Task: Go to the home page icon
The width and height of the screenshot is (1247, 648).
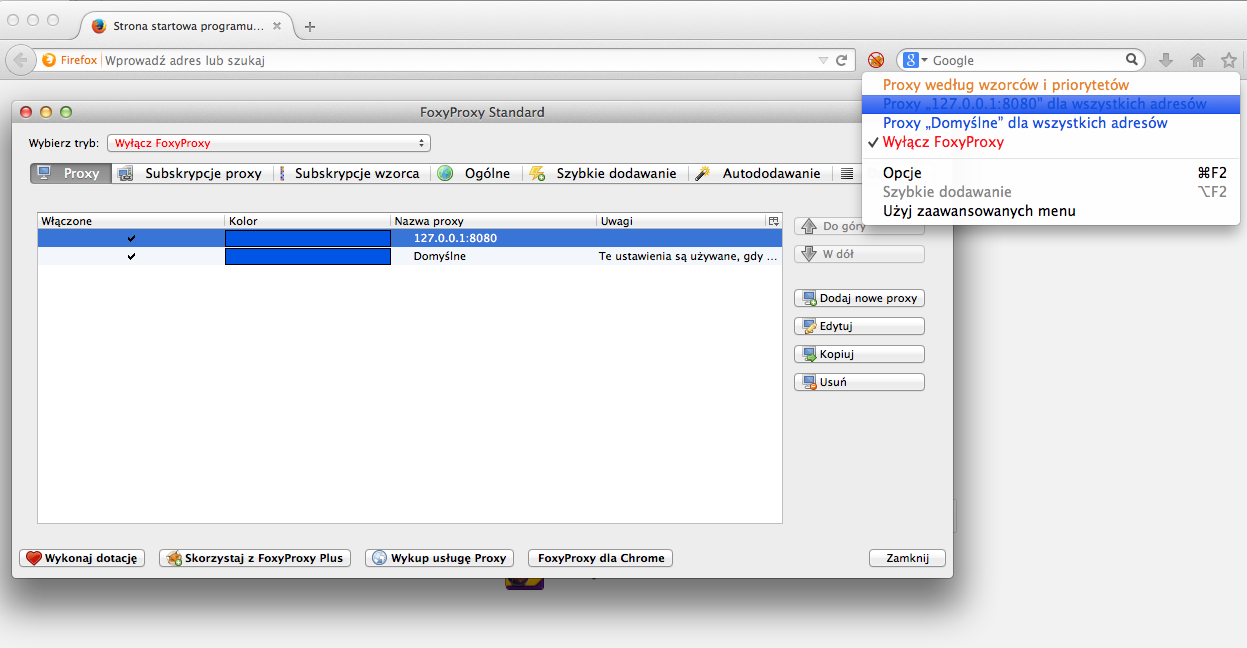Action: [x=1198, y=60]
